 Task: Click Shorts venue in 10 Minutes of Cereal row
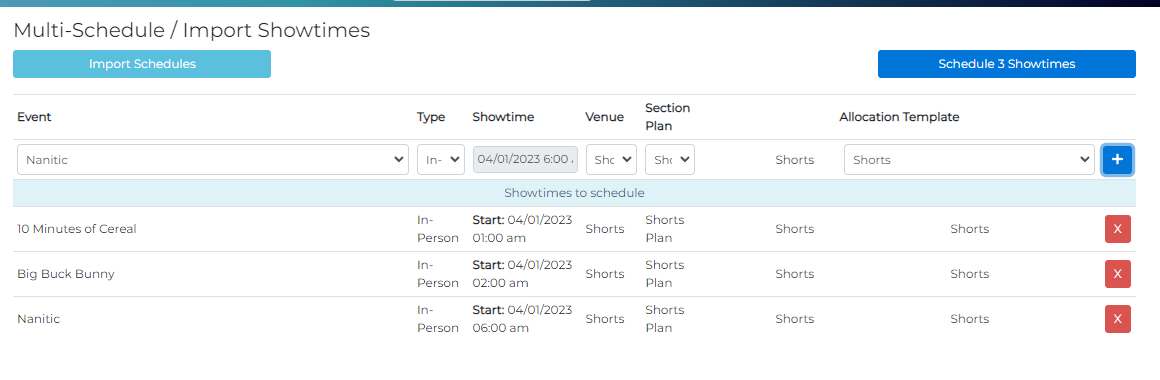click(x=605, y=229)
